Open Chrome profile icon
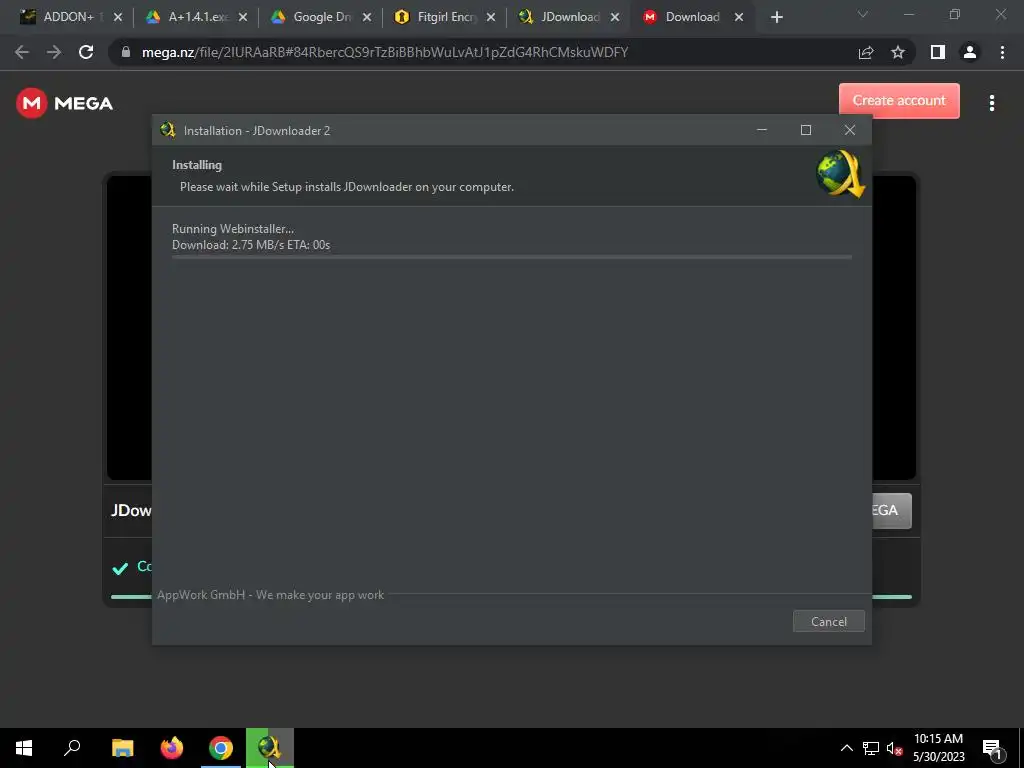The width and height of the screenshot is (1024, 768). pos(970,52)
